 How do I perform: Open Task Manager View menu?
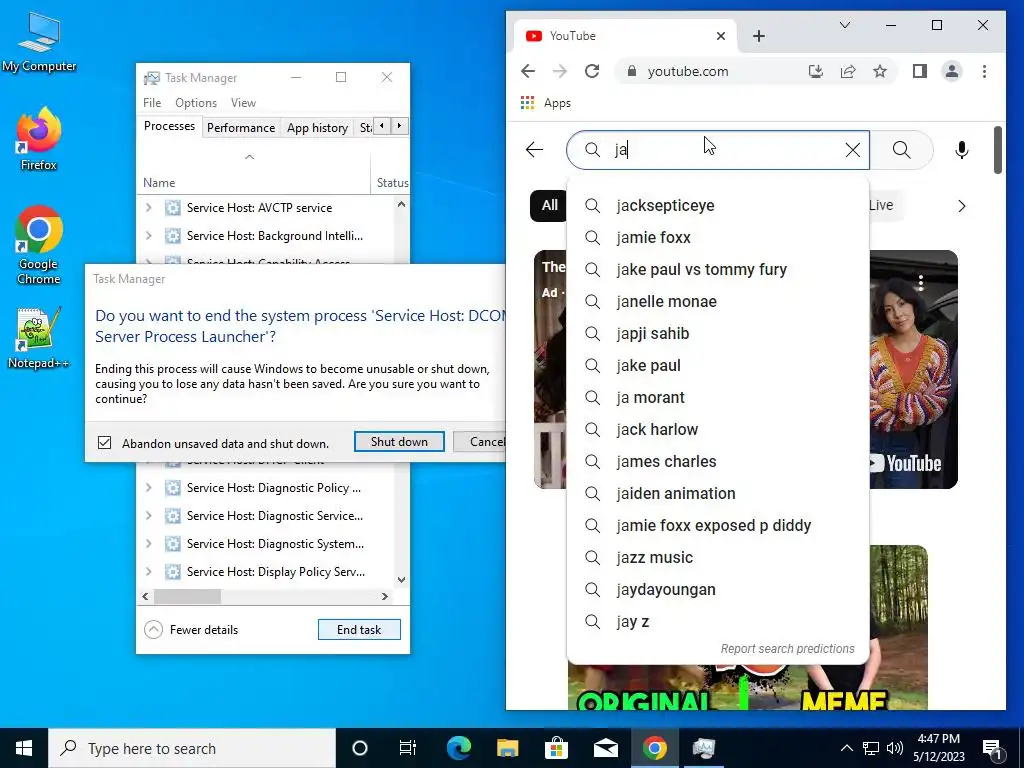click(x=243, y=103)
